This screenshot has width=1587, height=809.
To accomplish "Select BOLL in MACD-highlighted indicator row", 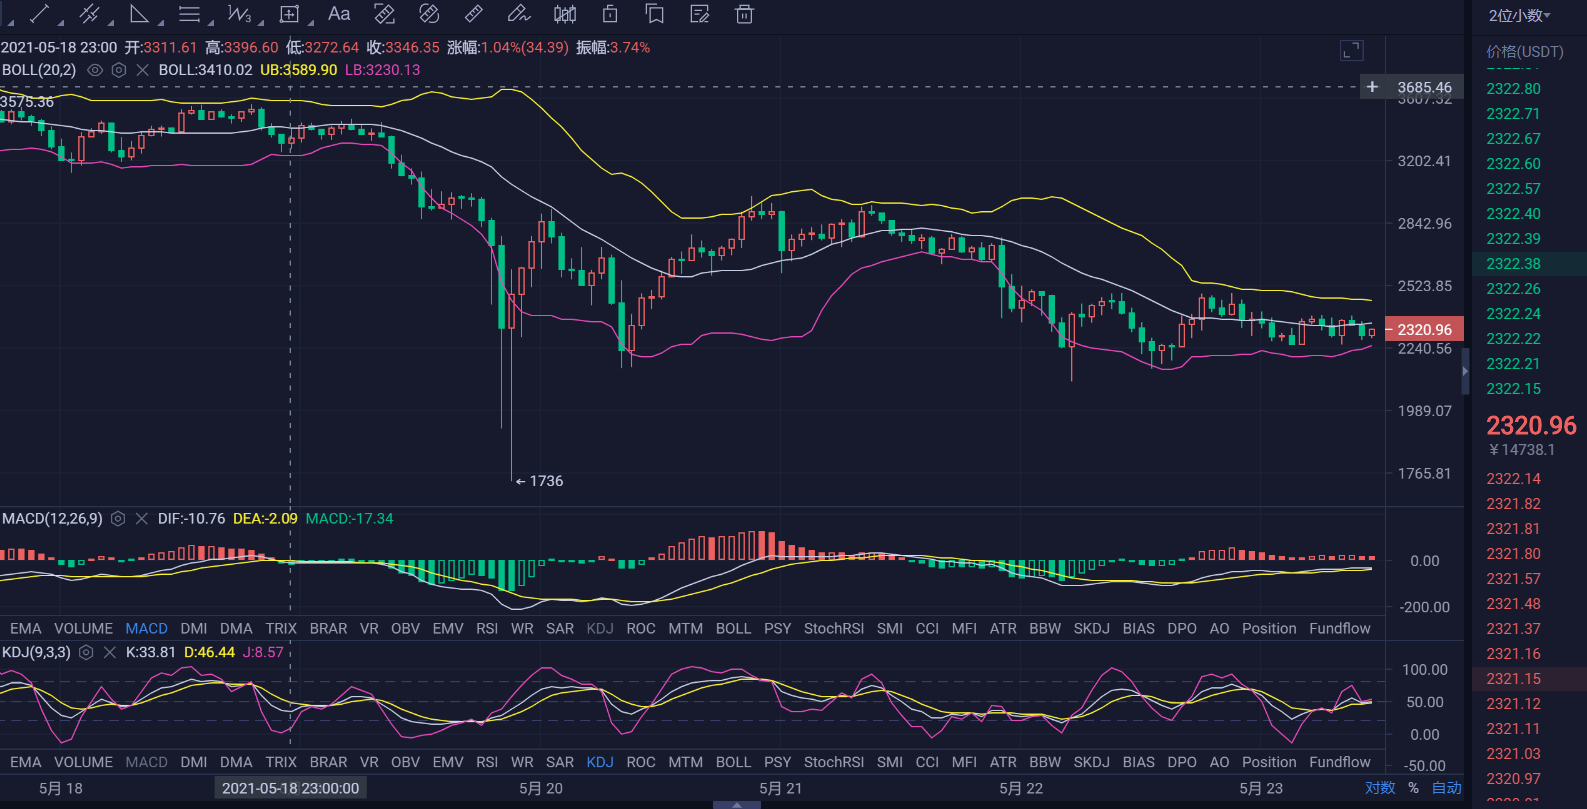I will (733, 629).
